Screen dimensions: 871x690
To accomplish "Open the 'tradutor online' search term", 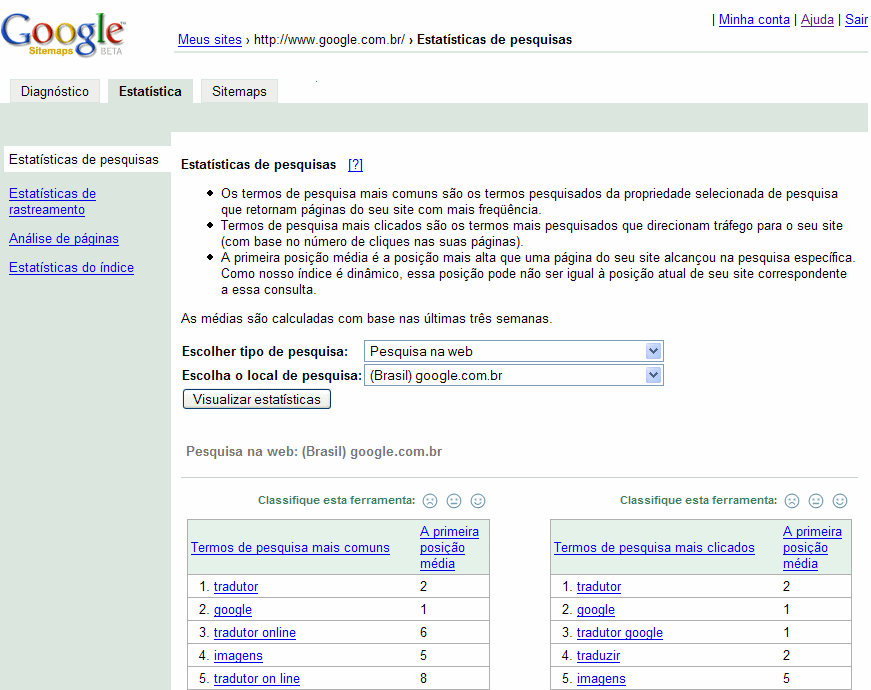I will click(255, 632).
